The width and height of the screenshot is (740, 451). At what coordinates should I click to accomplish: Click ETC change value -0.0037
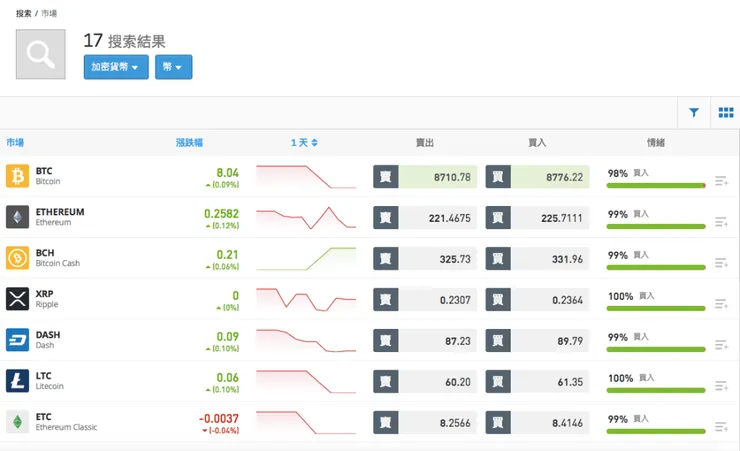coord(219,418)
